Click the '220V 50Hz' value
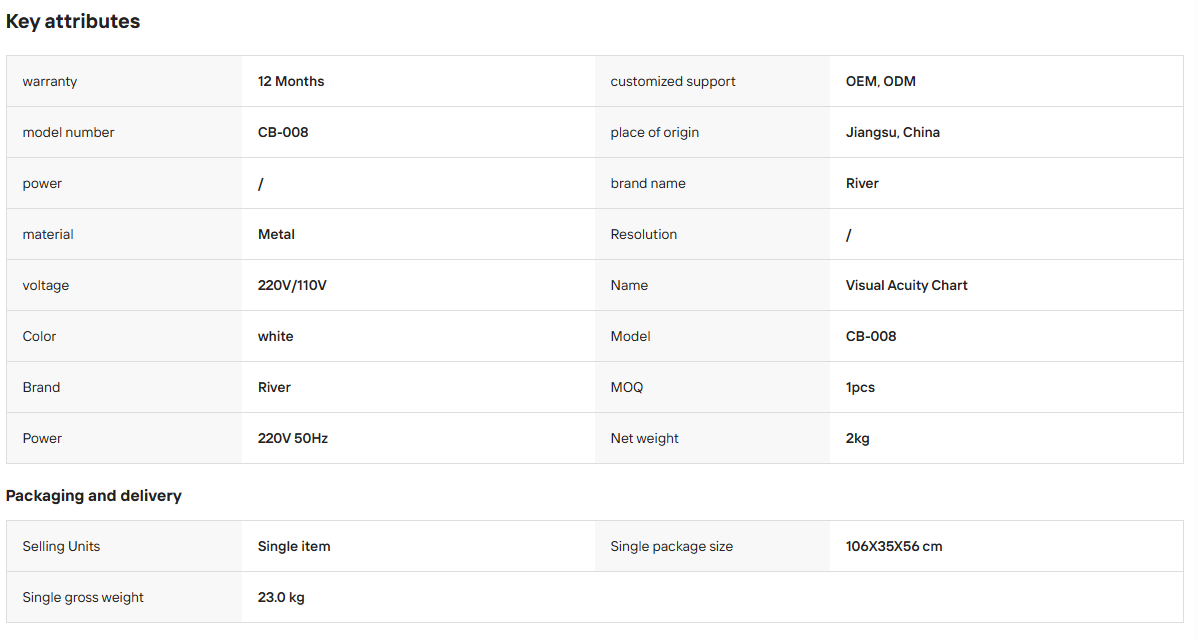This screenshot has height=640, width=1197. tap(293, 438)
